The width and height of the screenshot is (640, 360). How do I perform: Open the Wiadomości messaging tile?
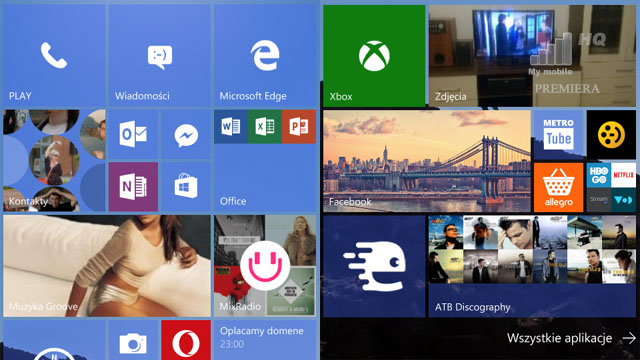coord(160,56)
